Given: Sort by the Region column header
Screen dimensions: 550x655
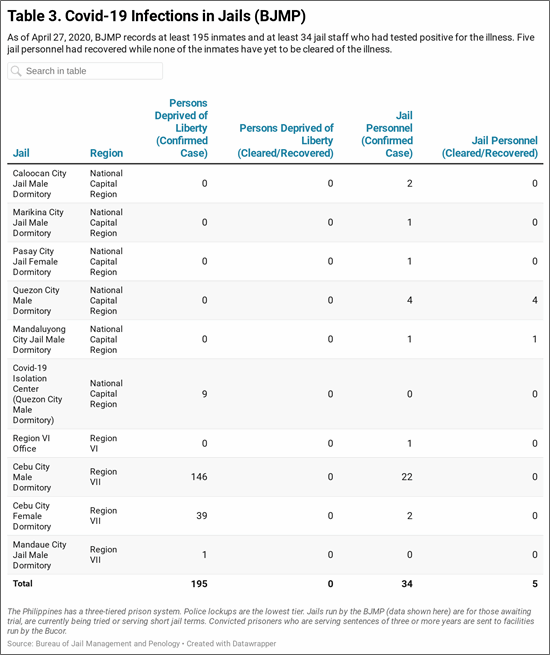Looking at the screenshot, I should tap(106, 153).
